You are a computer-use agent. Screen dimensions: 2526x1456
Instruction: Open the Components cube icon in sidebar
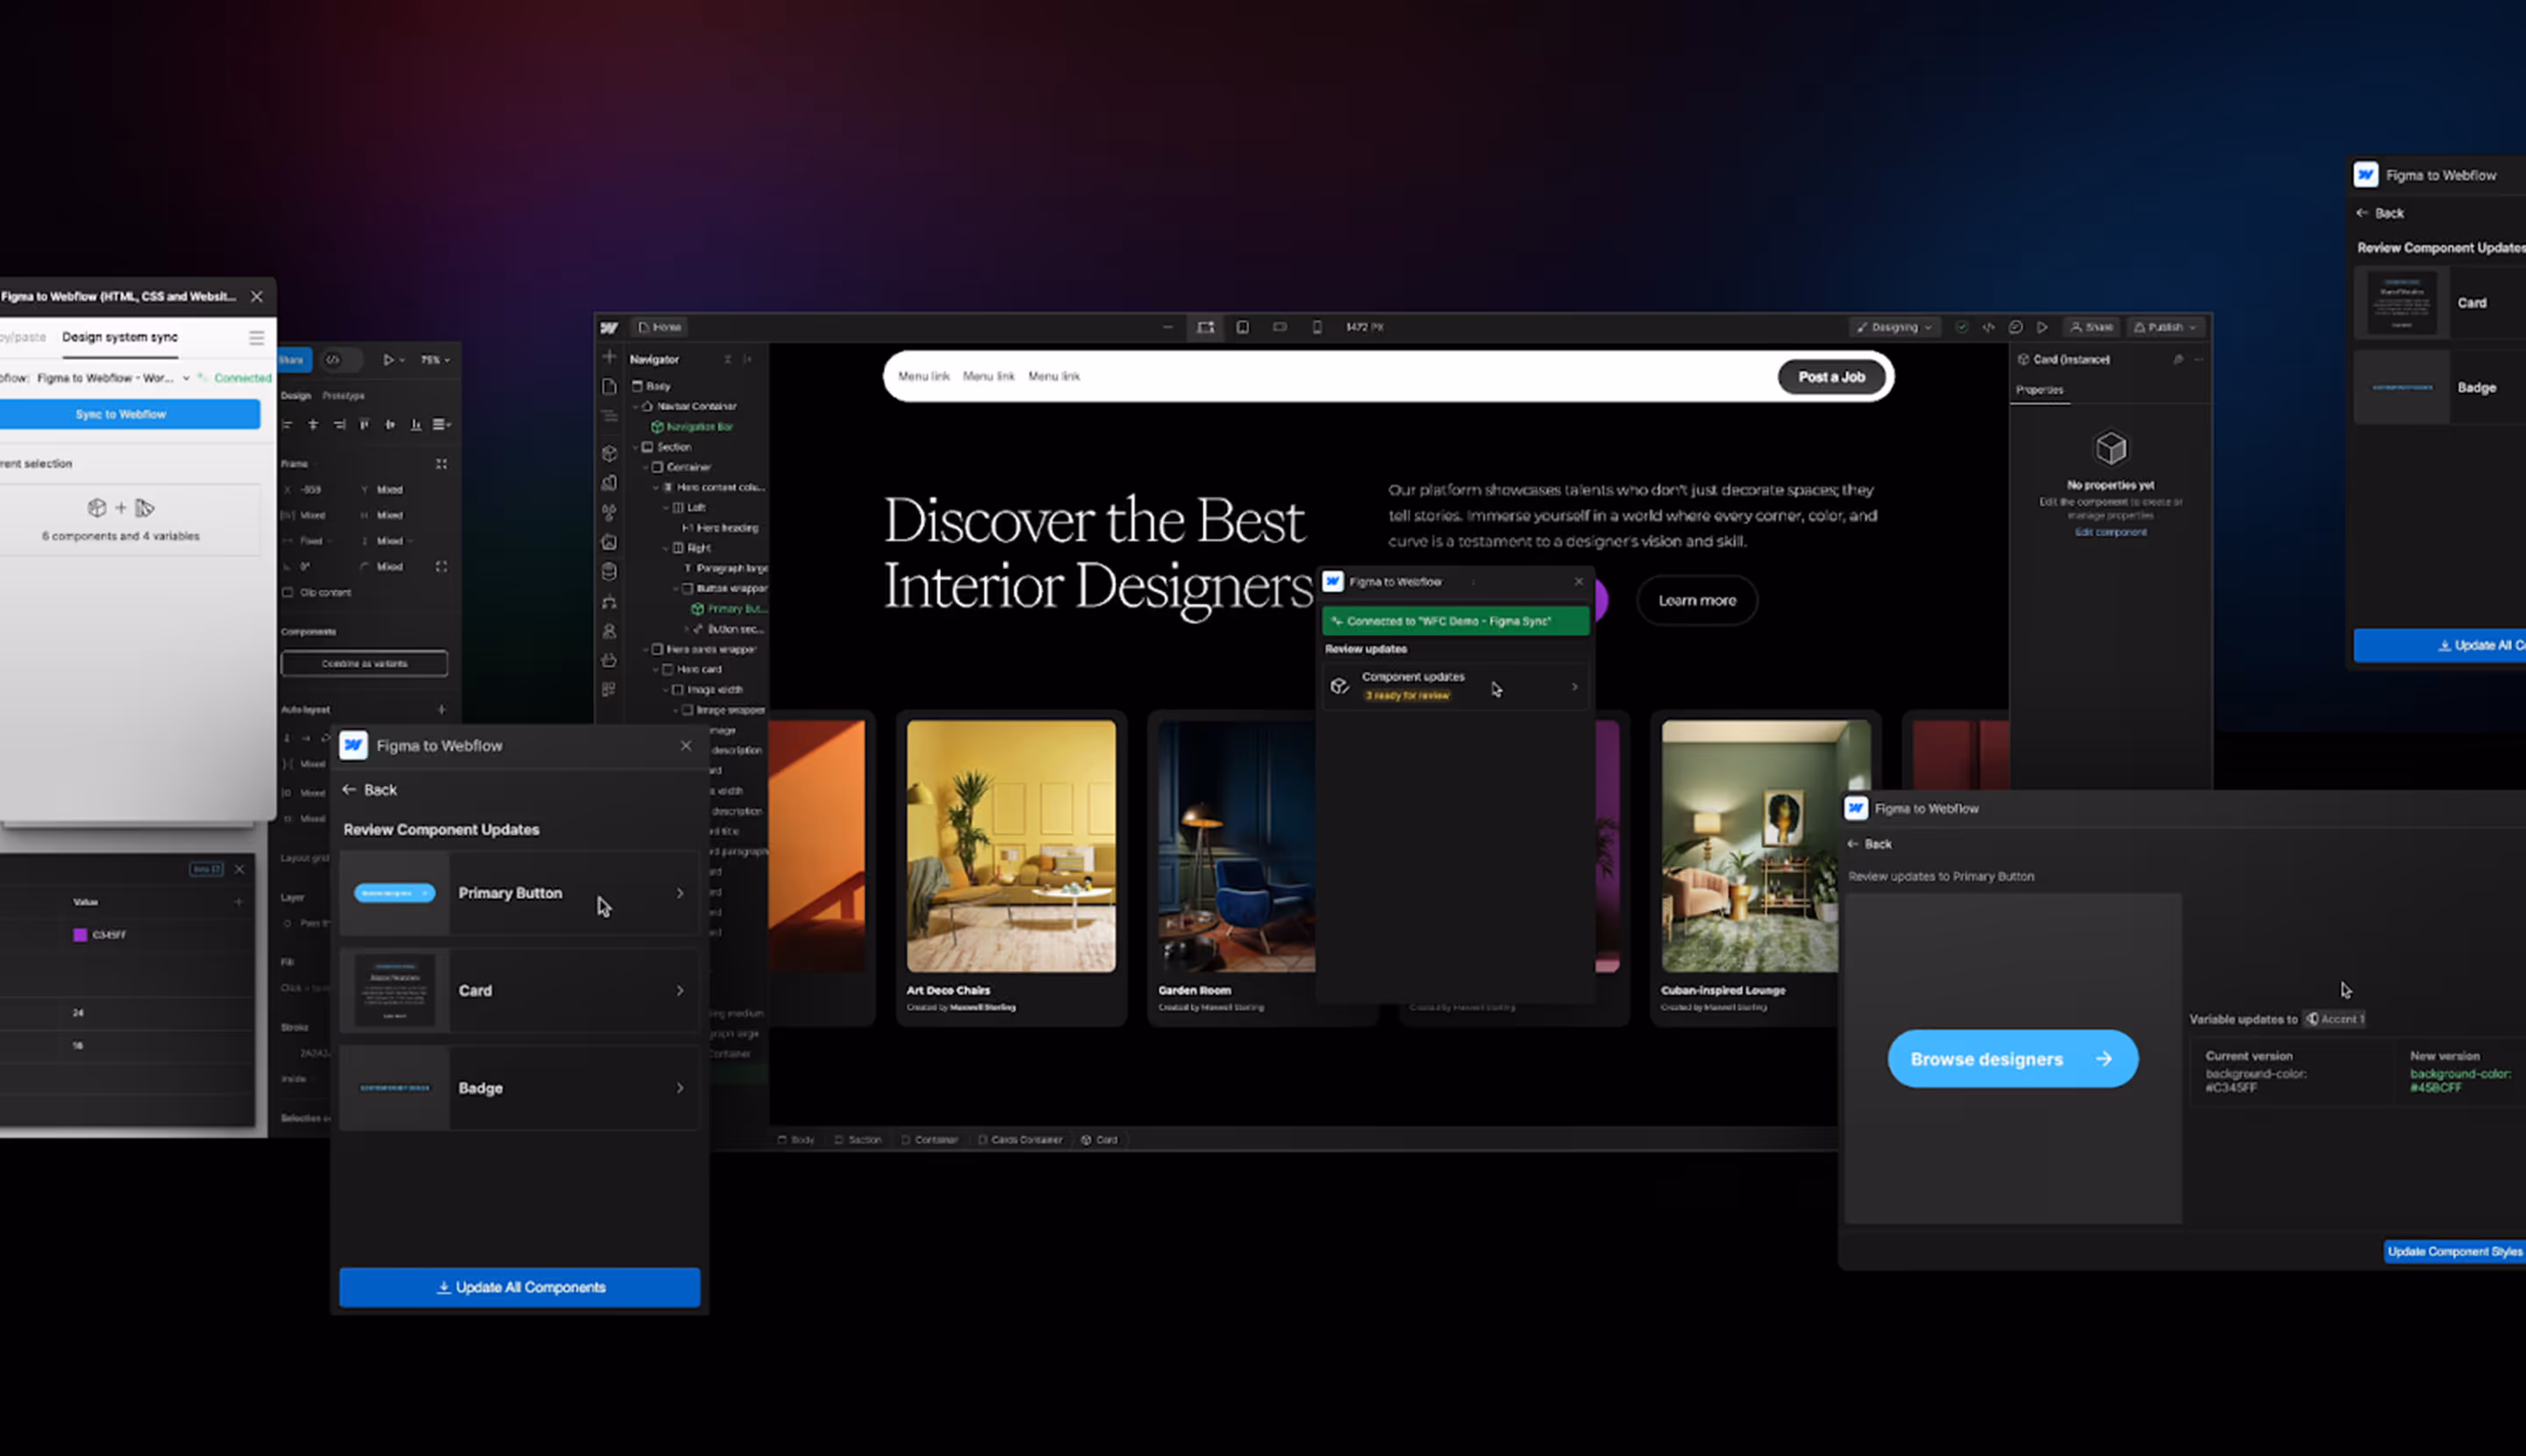(609, 453)
